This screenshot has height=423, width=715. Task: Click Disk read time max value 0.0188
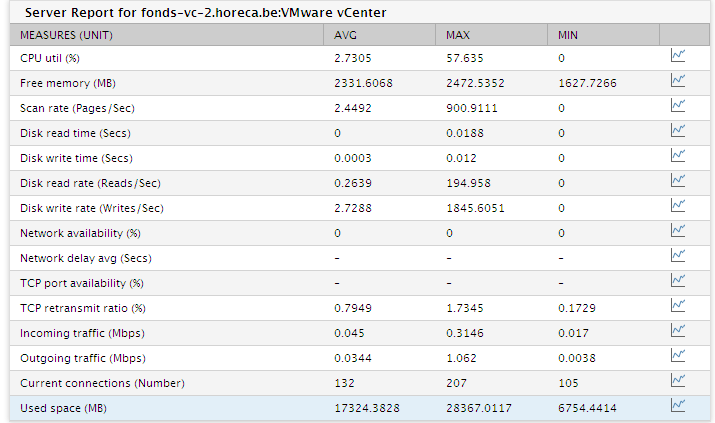(465, 134)
